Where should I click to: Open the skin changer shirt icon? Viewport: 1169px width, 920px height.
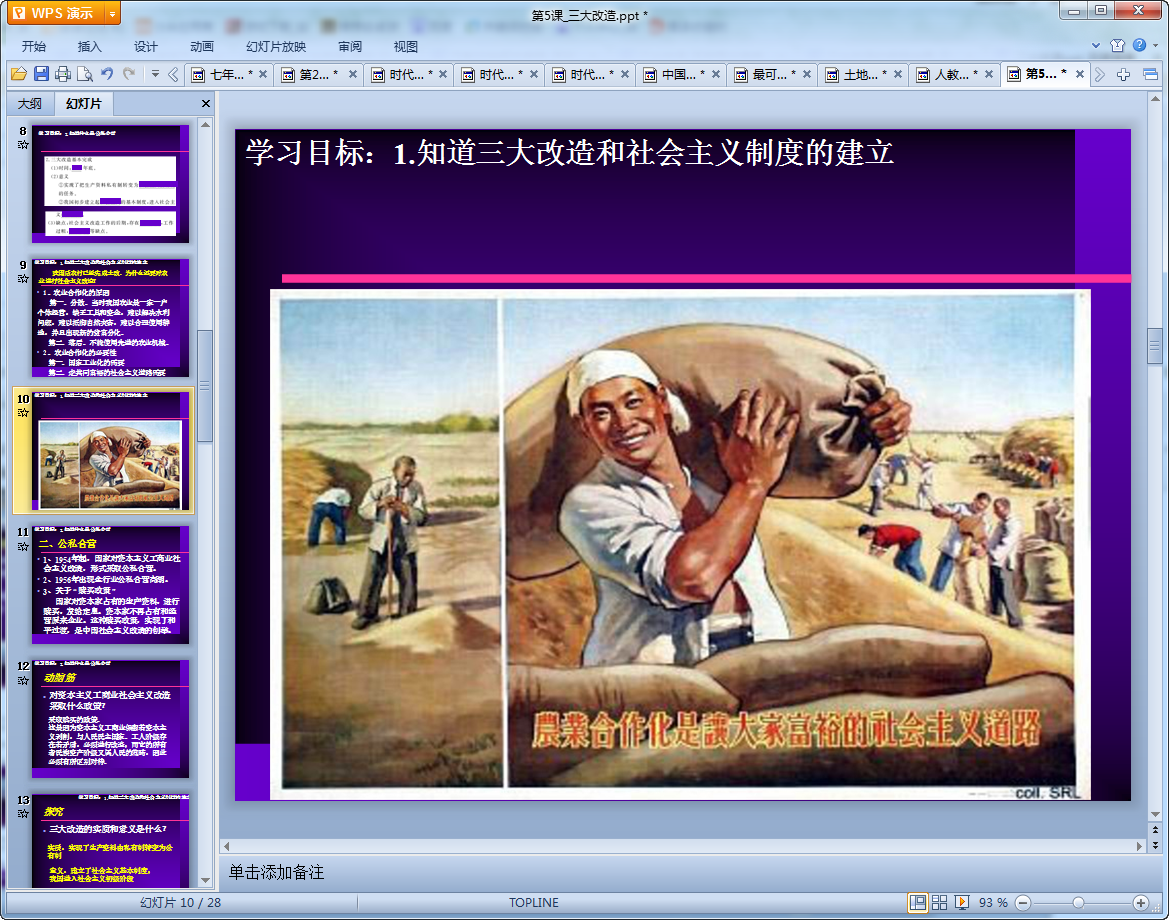point(1117,45)
